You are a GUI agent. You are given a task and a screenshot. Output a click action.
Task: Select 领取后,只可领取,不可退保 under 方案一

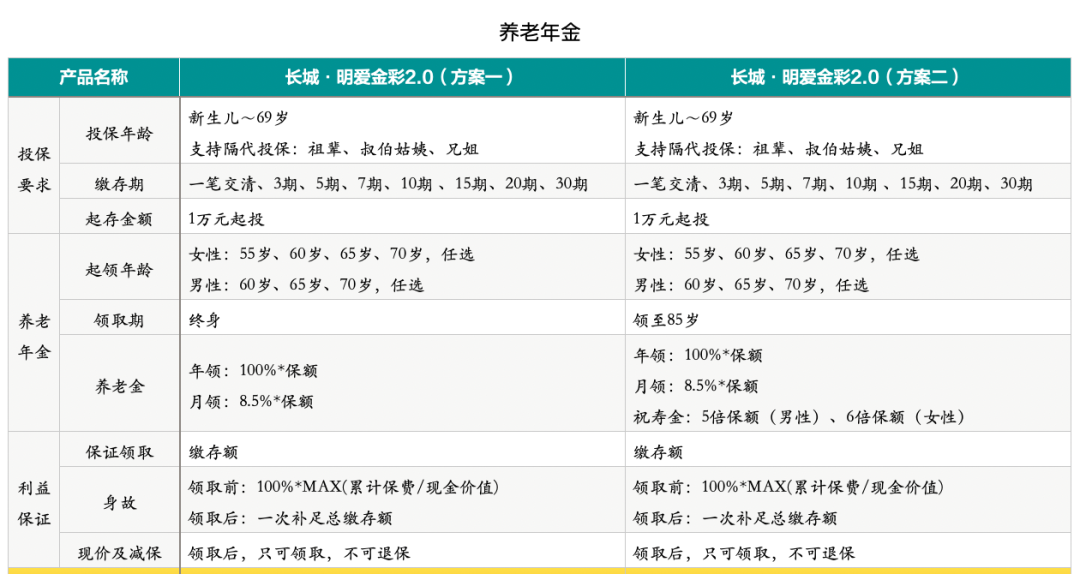coord(299,553)
